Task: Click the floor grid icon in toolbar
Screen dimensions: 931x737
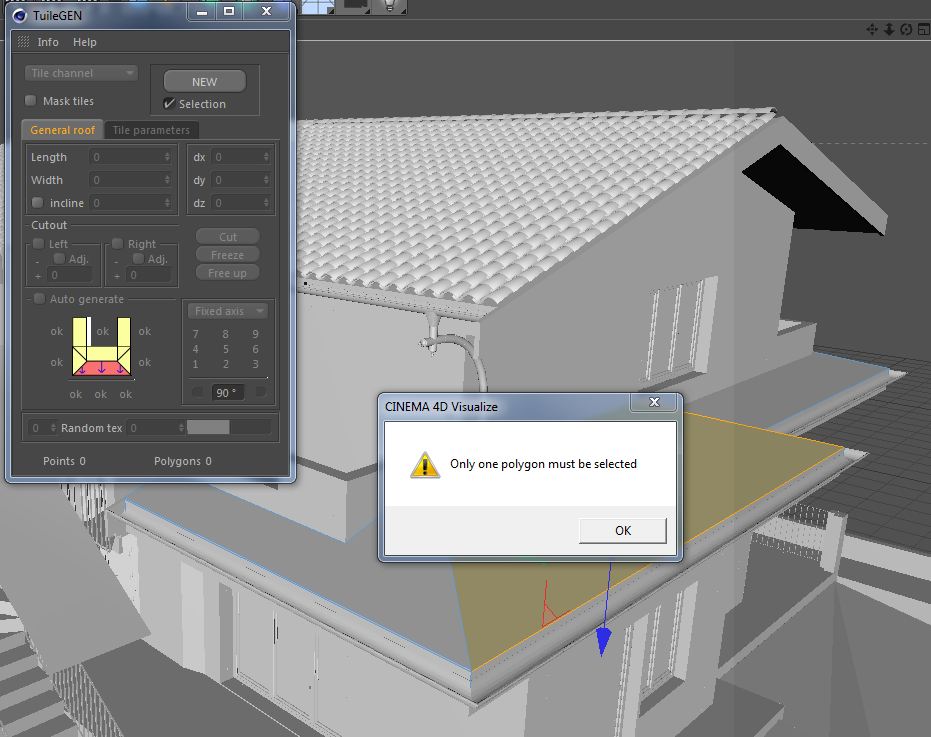Action: click(318, 6)
